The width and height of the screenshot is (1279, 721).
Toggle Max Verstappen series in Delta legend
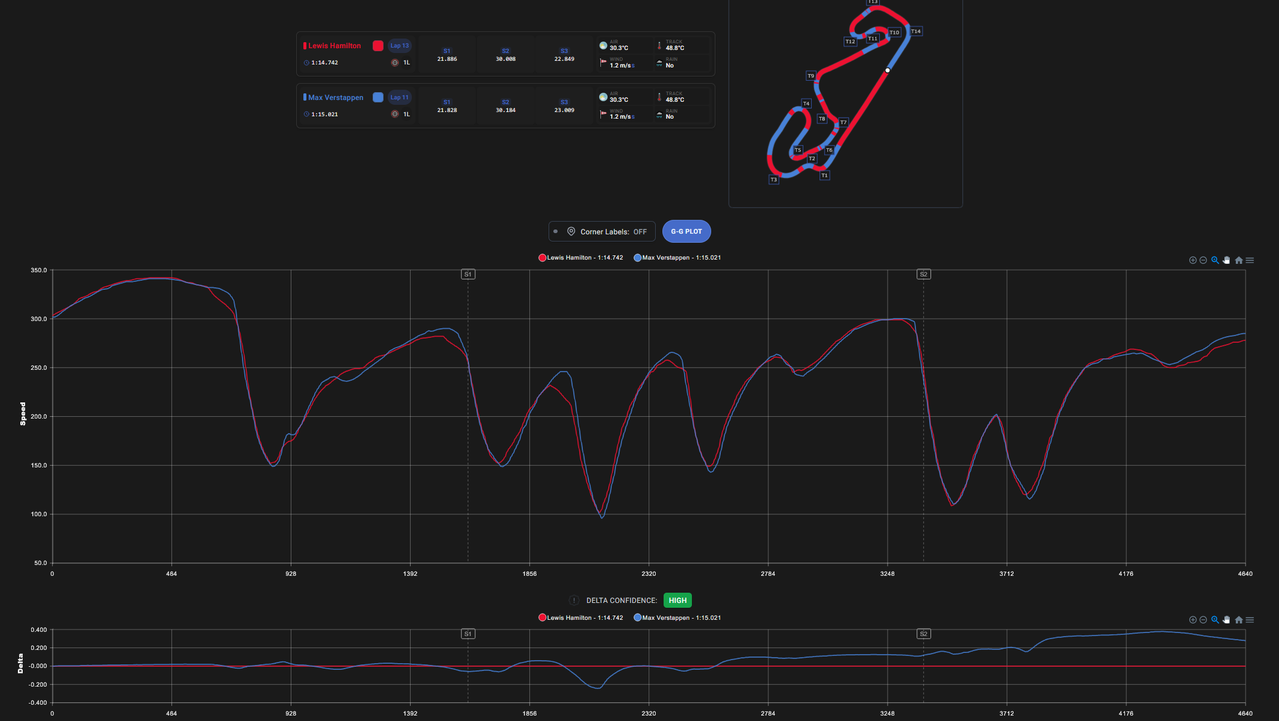tap(677, 618)
